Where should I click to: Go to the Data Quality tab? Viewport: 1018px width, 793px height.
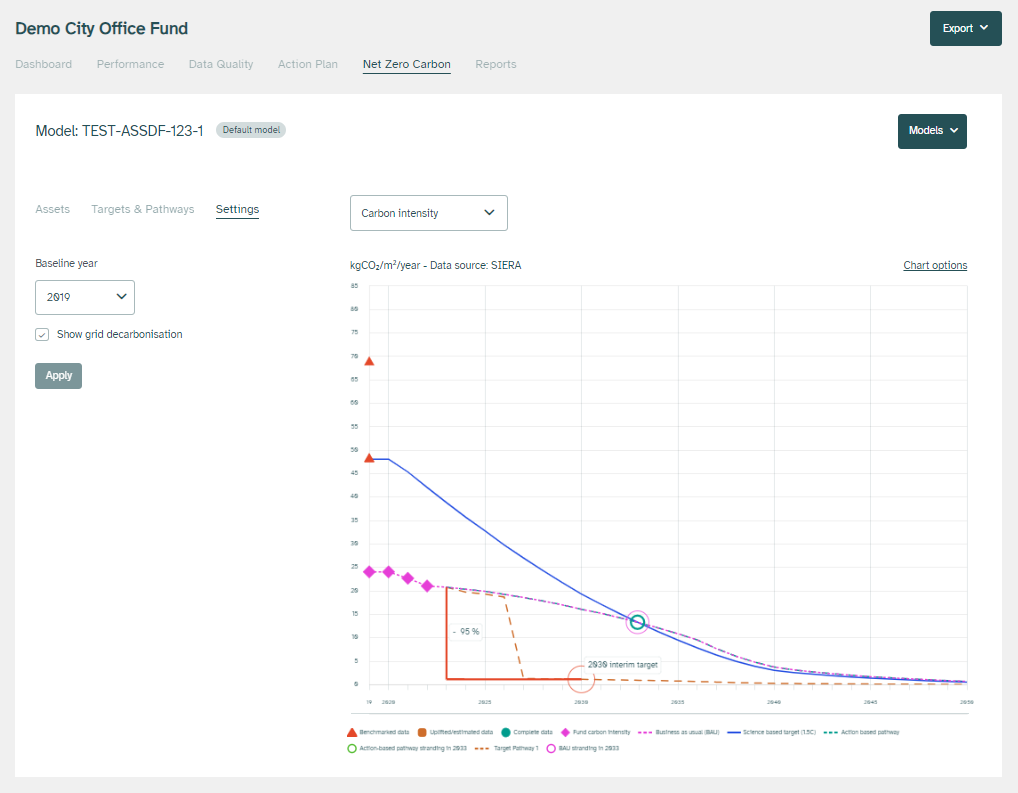click(x=221, y=64)
